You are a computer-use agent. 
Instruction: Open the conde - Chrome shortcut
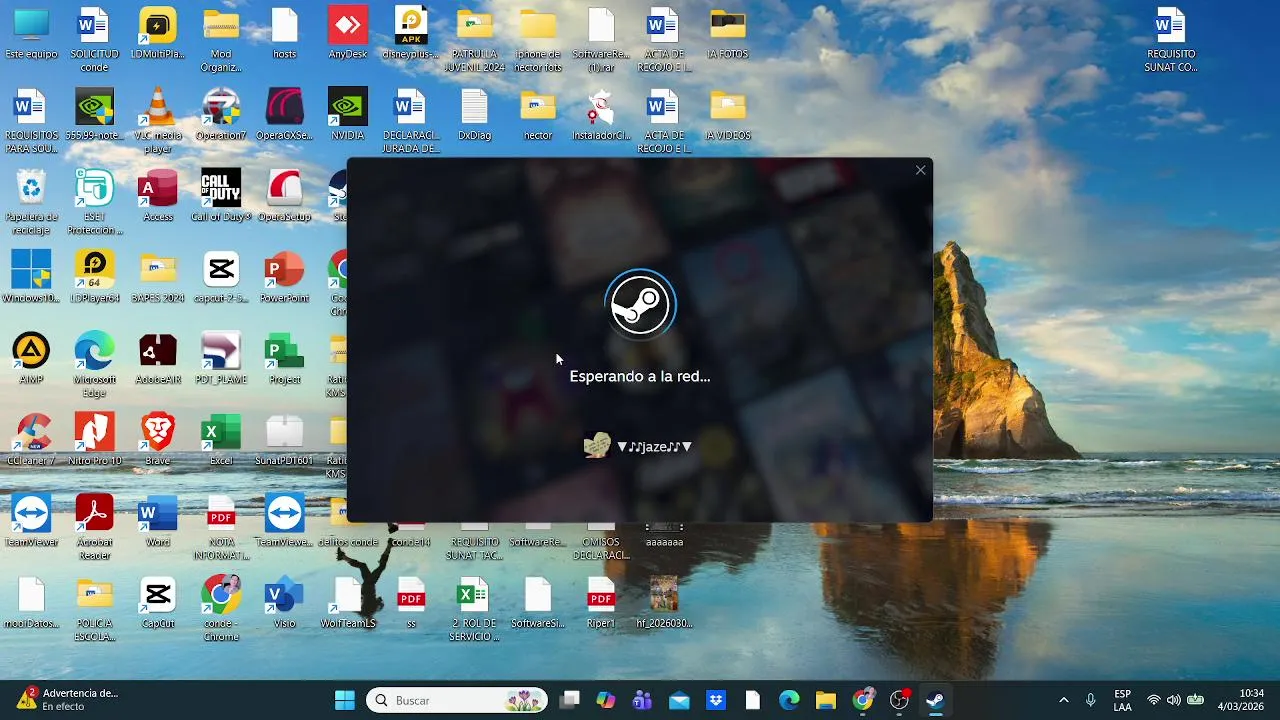[221, 608]
